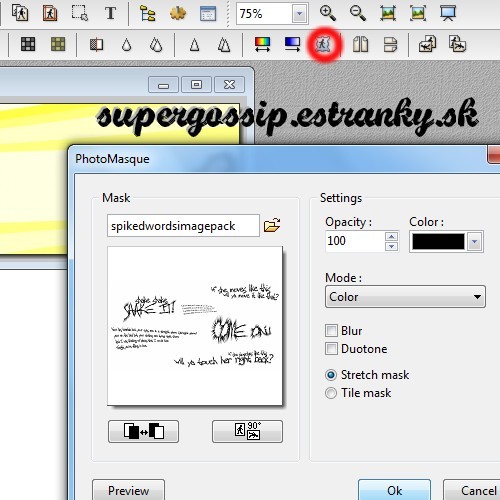500x500 pixels.
Task: Click the Vertical flip icon
Action: coord(390,44)
